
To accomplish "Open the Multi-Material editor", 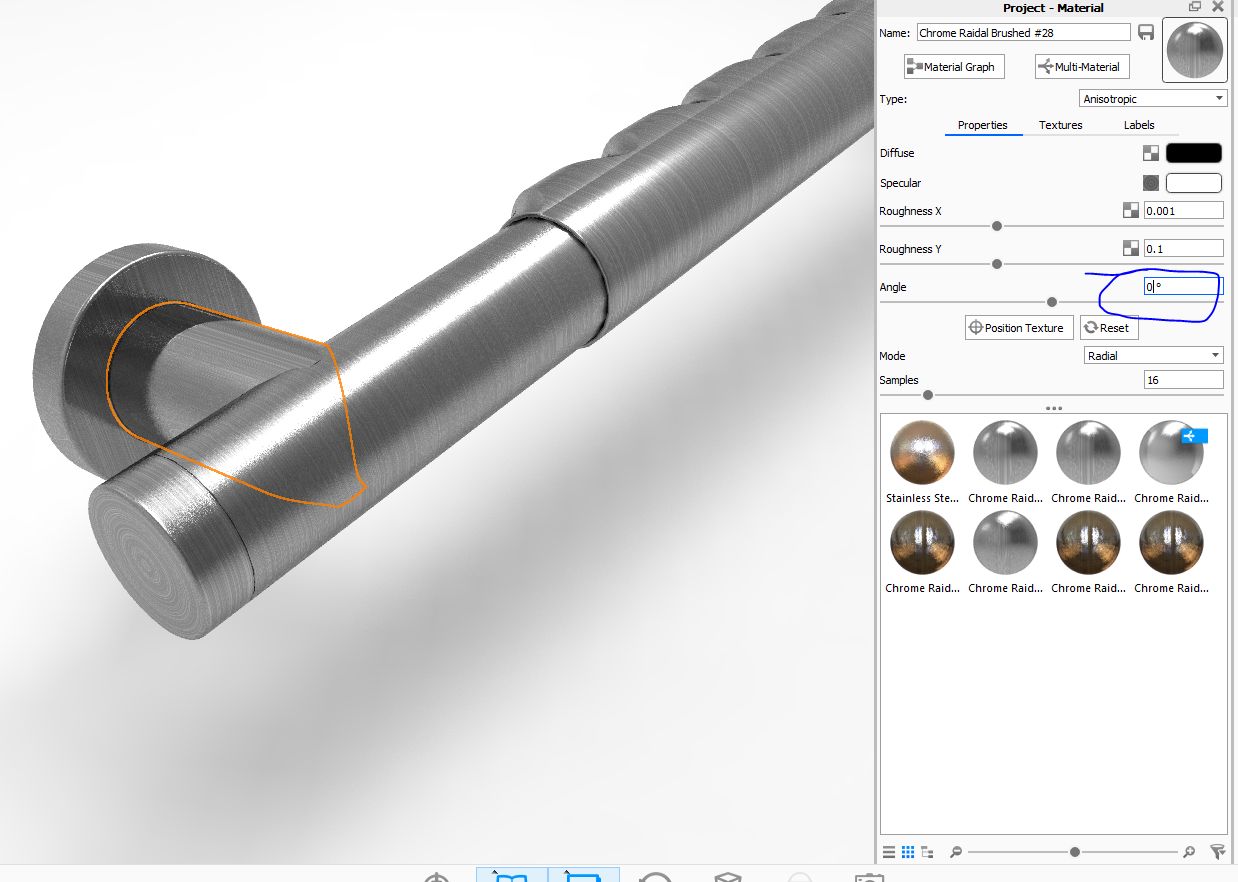I will pos(1081,66).
